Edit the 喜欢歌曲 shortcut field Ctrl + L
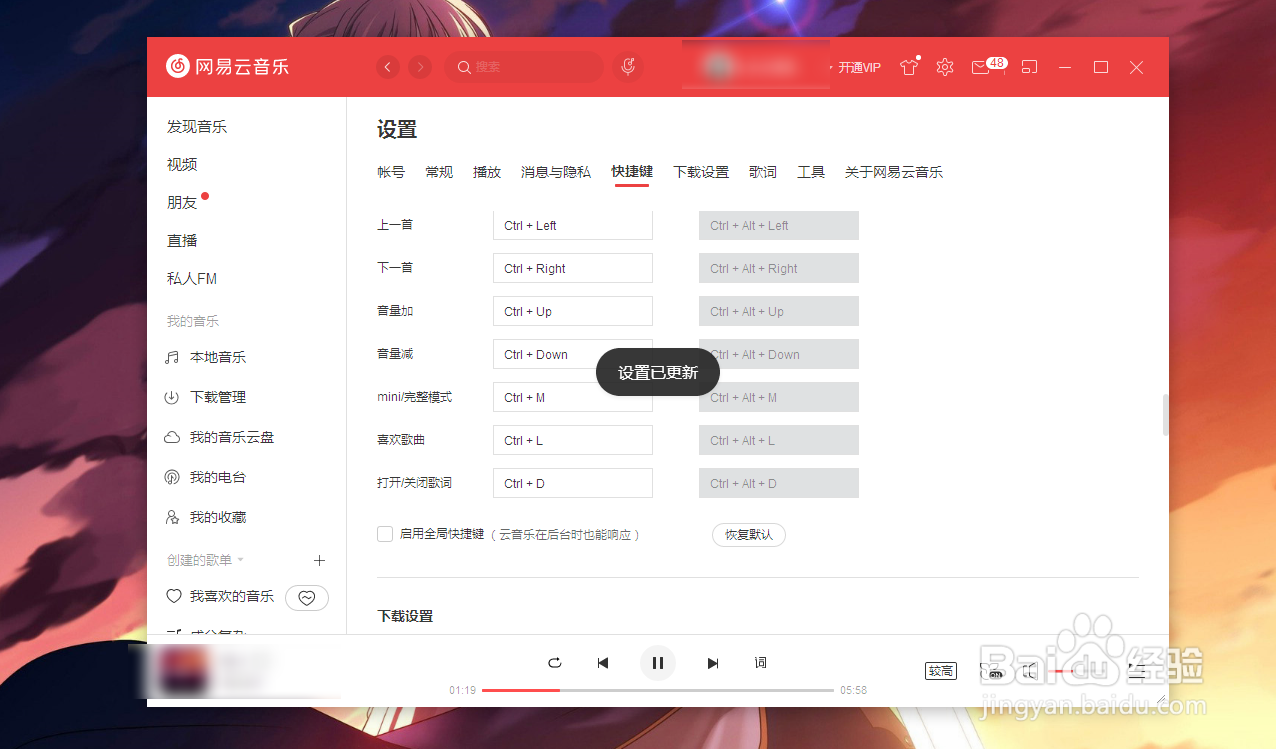Screen dimensions: 1276x749 pyautogui.click(x=573, y=440)
